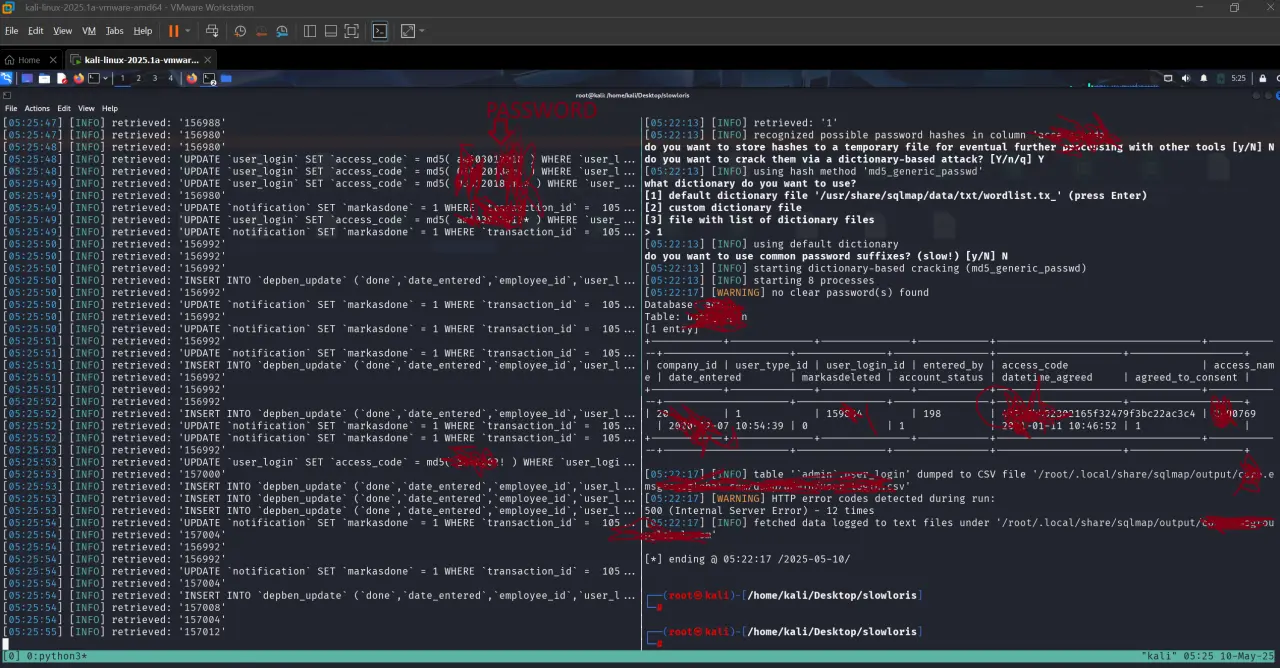This screenshot has height=668, width=1280.
Task: Click the lock screen padlock icon
Action: pos(1262,78)
